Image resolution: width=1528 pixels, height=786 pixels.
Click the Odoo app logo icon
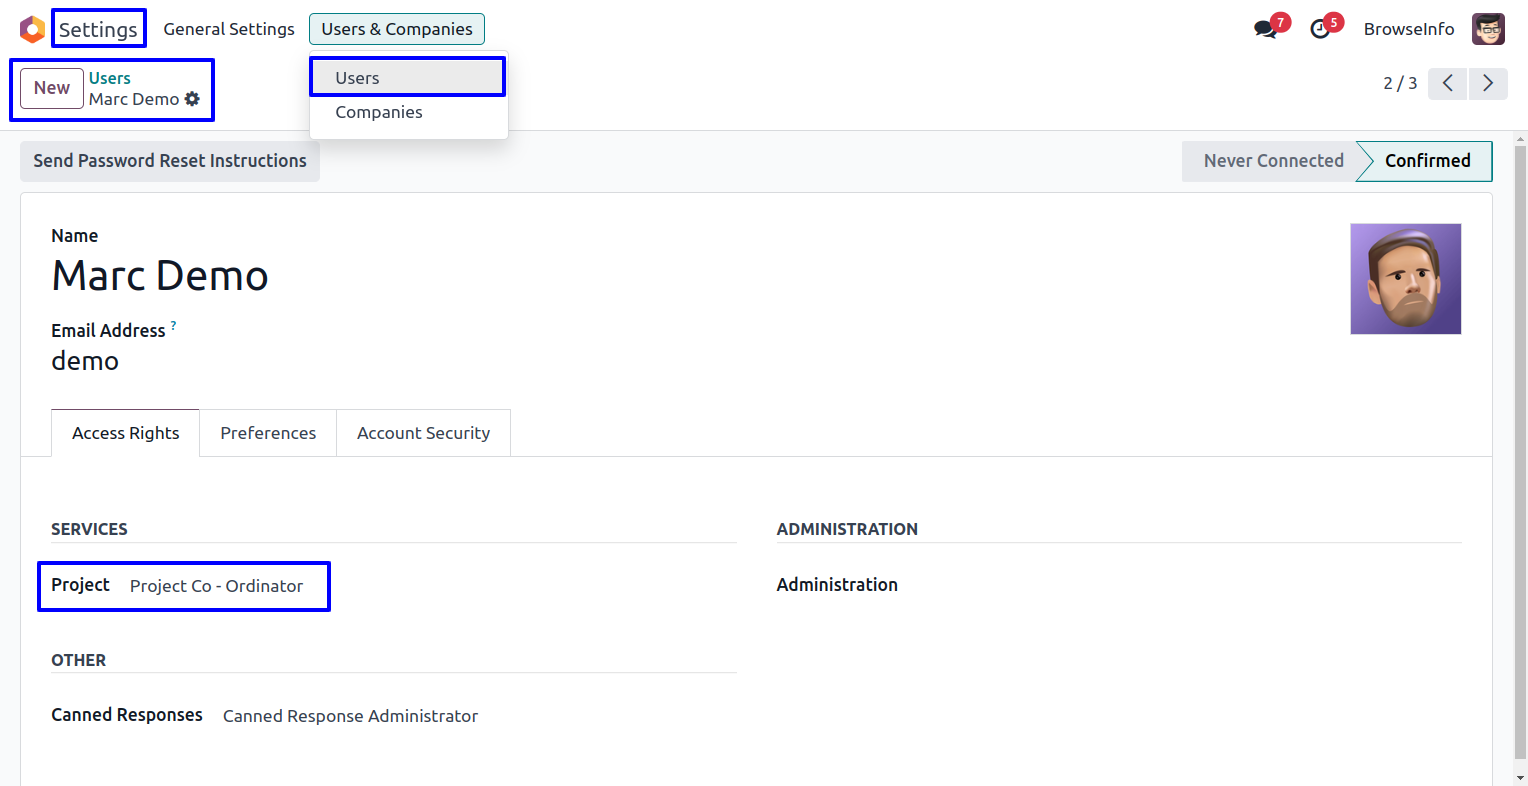coord(32,29)
